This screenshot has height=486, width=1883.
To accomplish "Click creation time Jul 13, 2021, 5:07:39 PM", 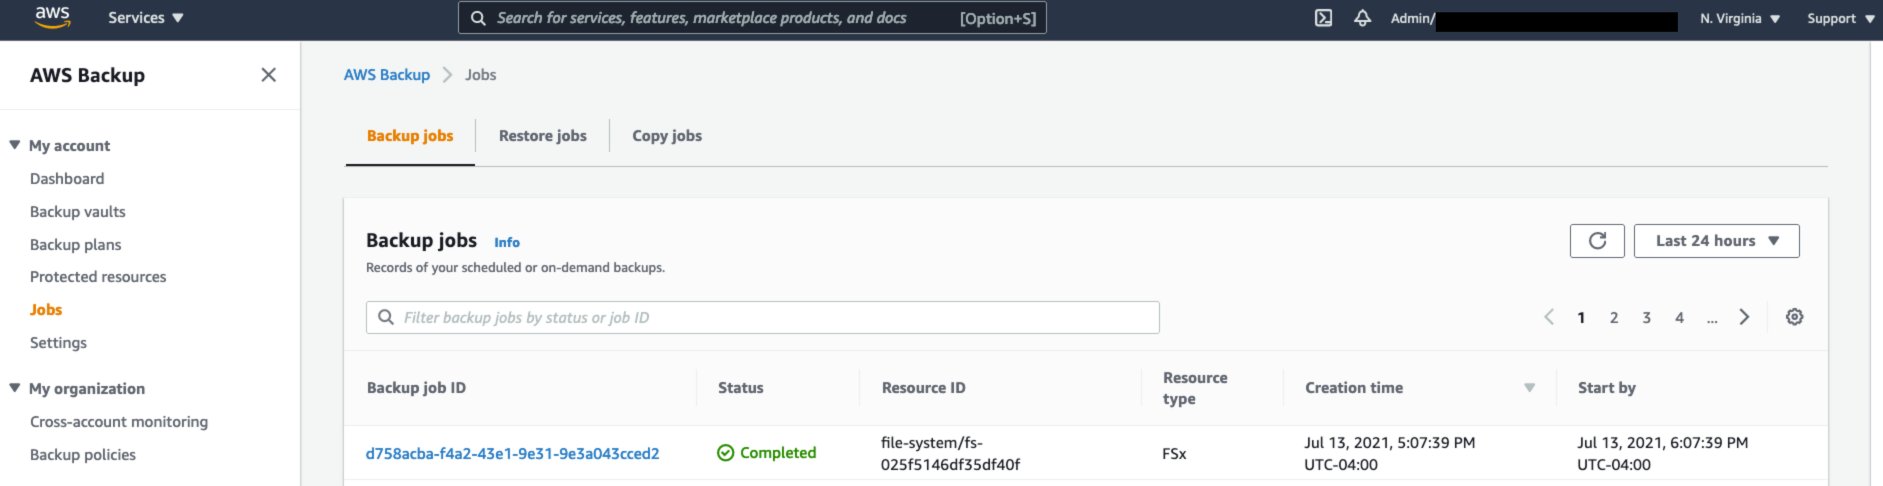I will [1390, 454].
